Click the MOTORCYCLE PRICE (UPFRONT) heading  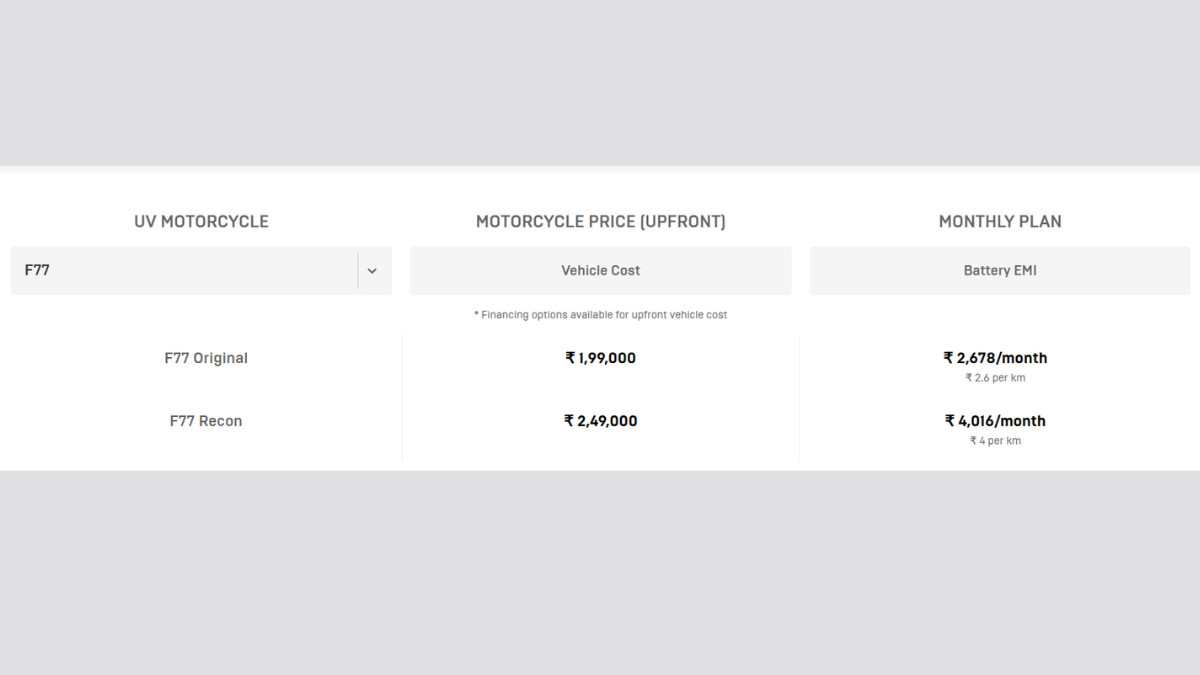tap(600, 222)
